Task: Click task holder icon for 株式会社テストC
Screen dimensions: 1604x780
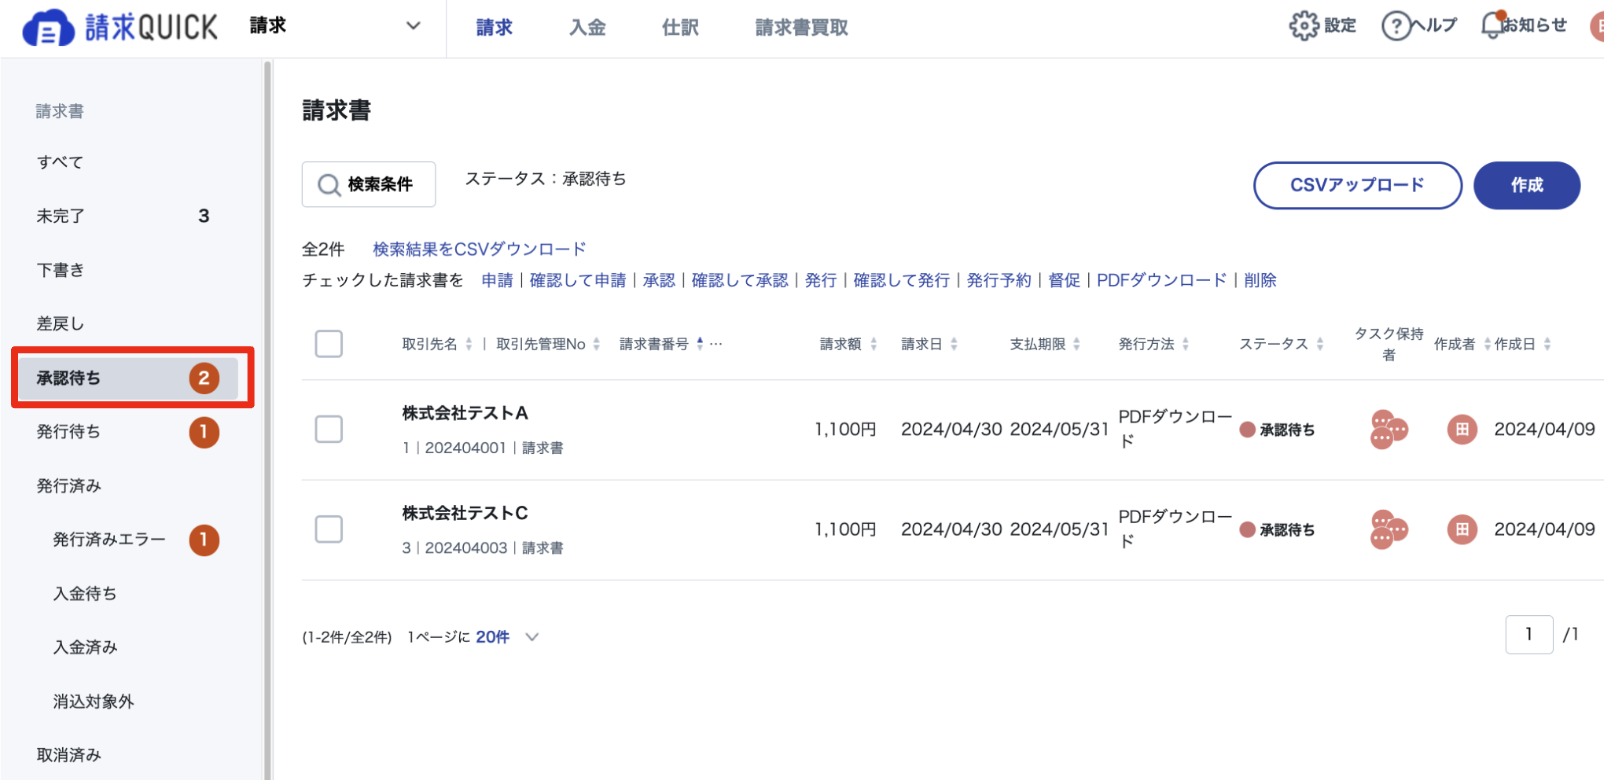Action: pos(1388,530)
